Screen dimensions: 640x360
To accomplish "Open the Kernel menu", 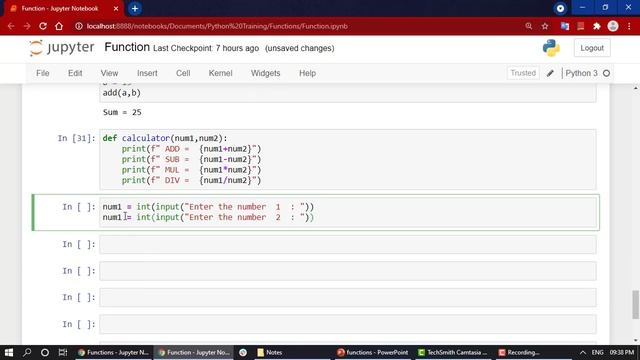I will point(220,73).
